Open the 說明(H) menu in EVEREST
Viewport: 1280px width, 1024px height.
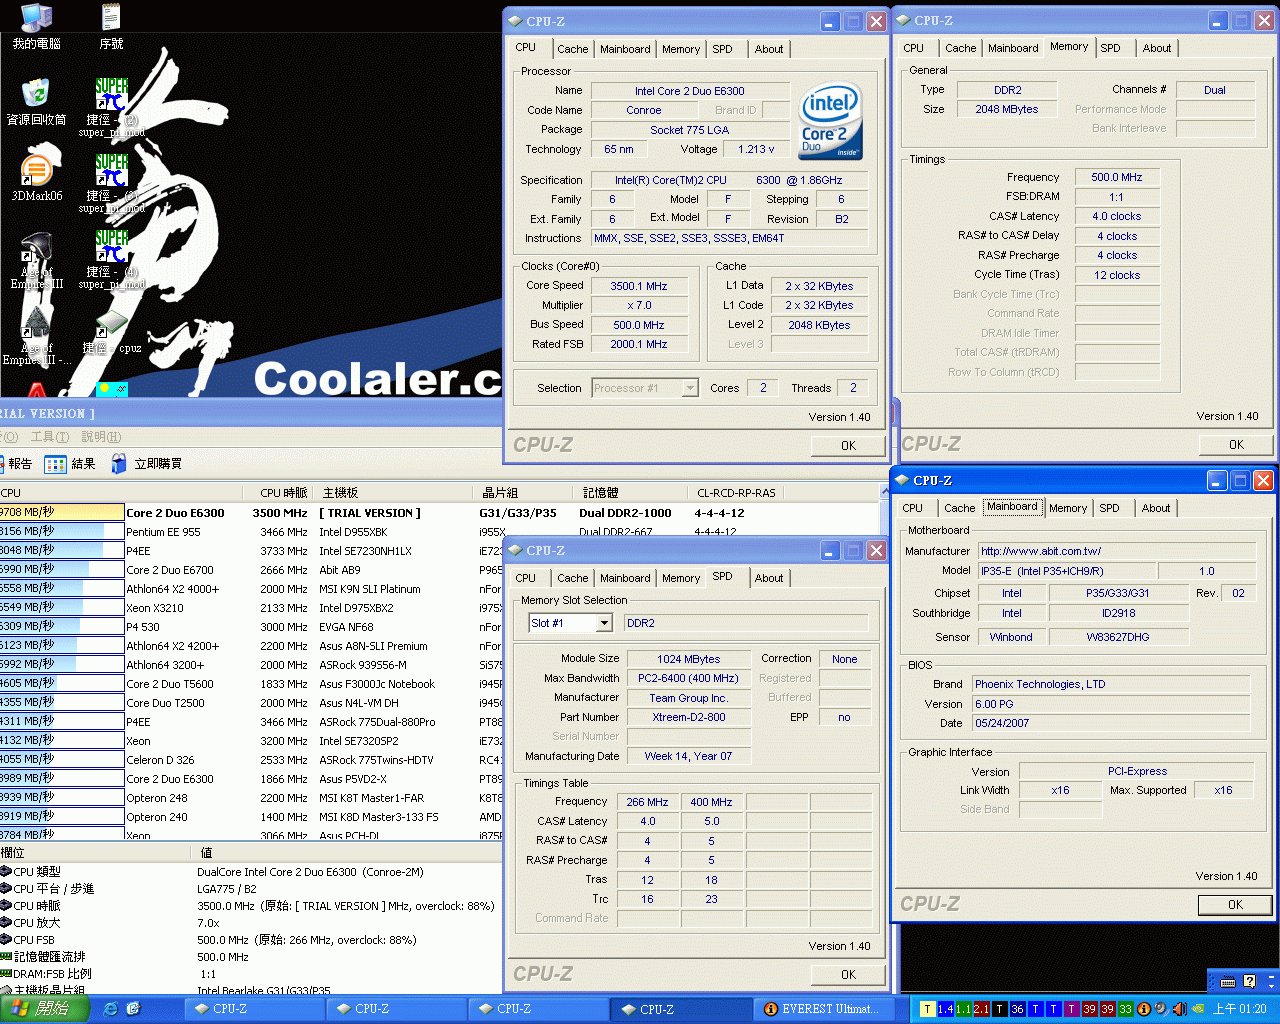(101, 437)
